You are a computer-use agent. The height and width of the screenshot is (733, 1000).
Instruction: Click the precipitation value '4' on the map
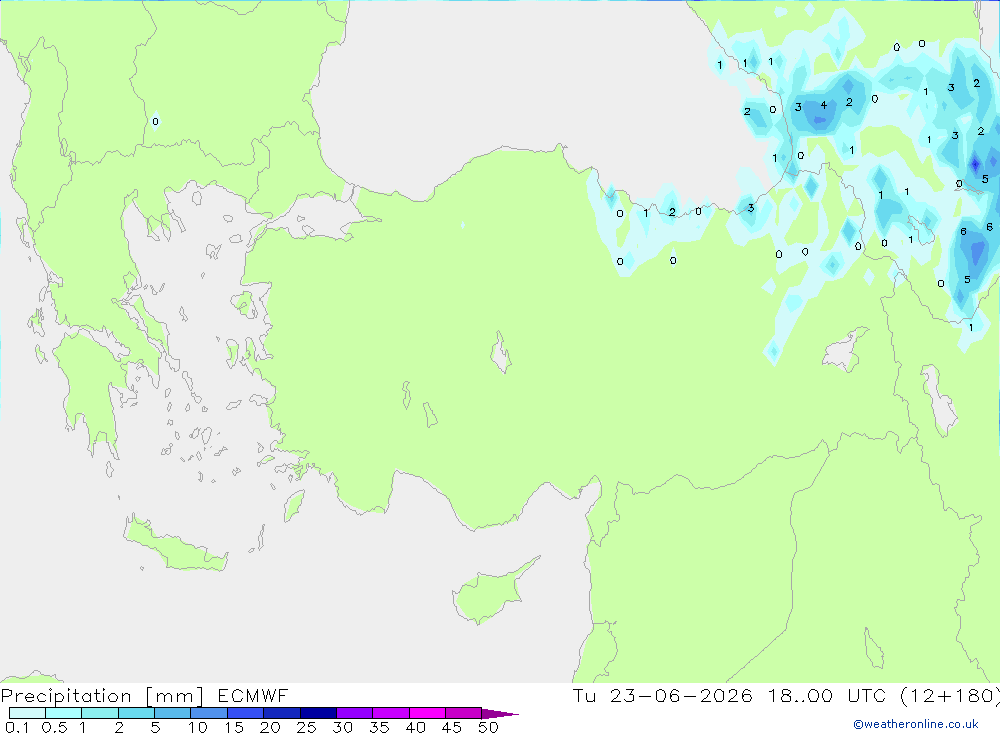(x=823, y=105)
